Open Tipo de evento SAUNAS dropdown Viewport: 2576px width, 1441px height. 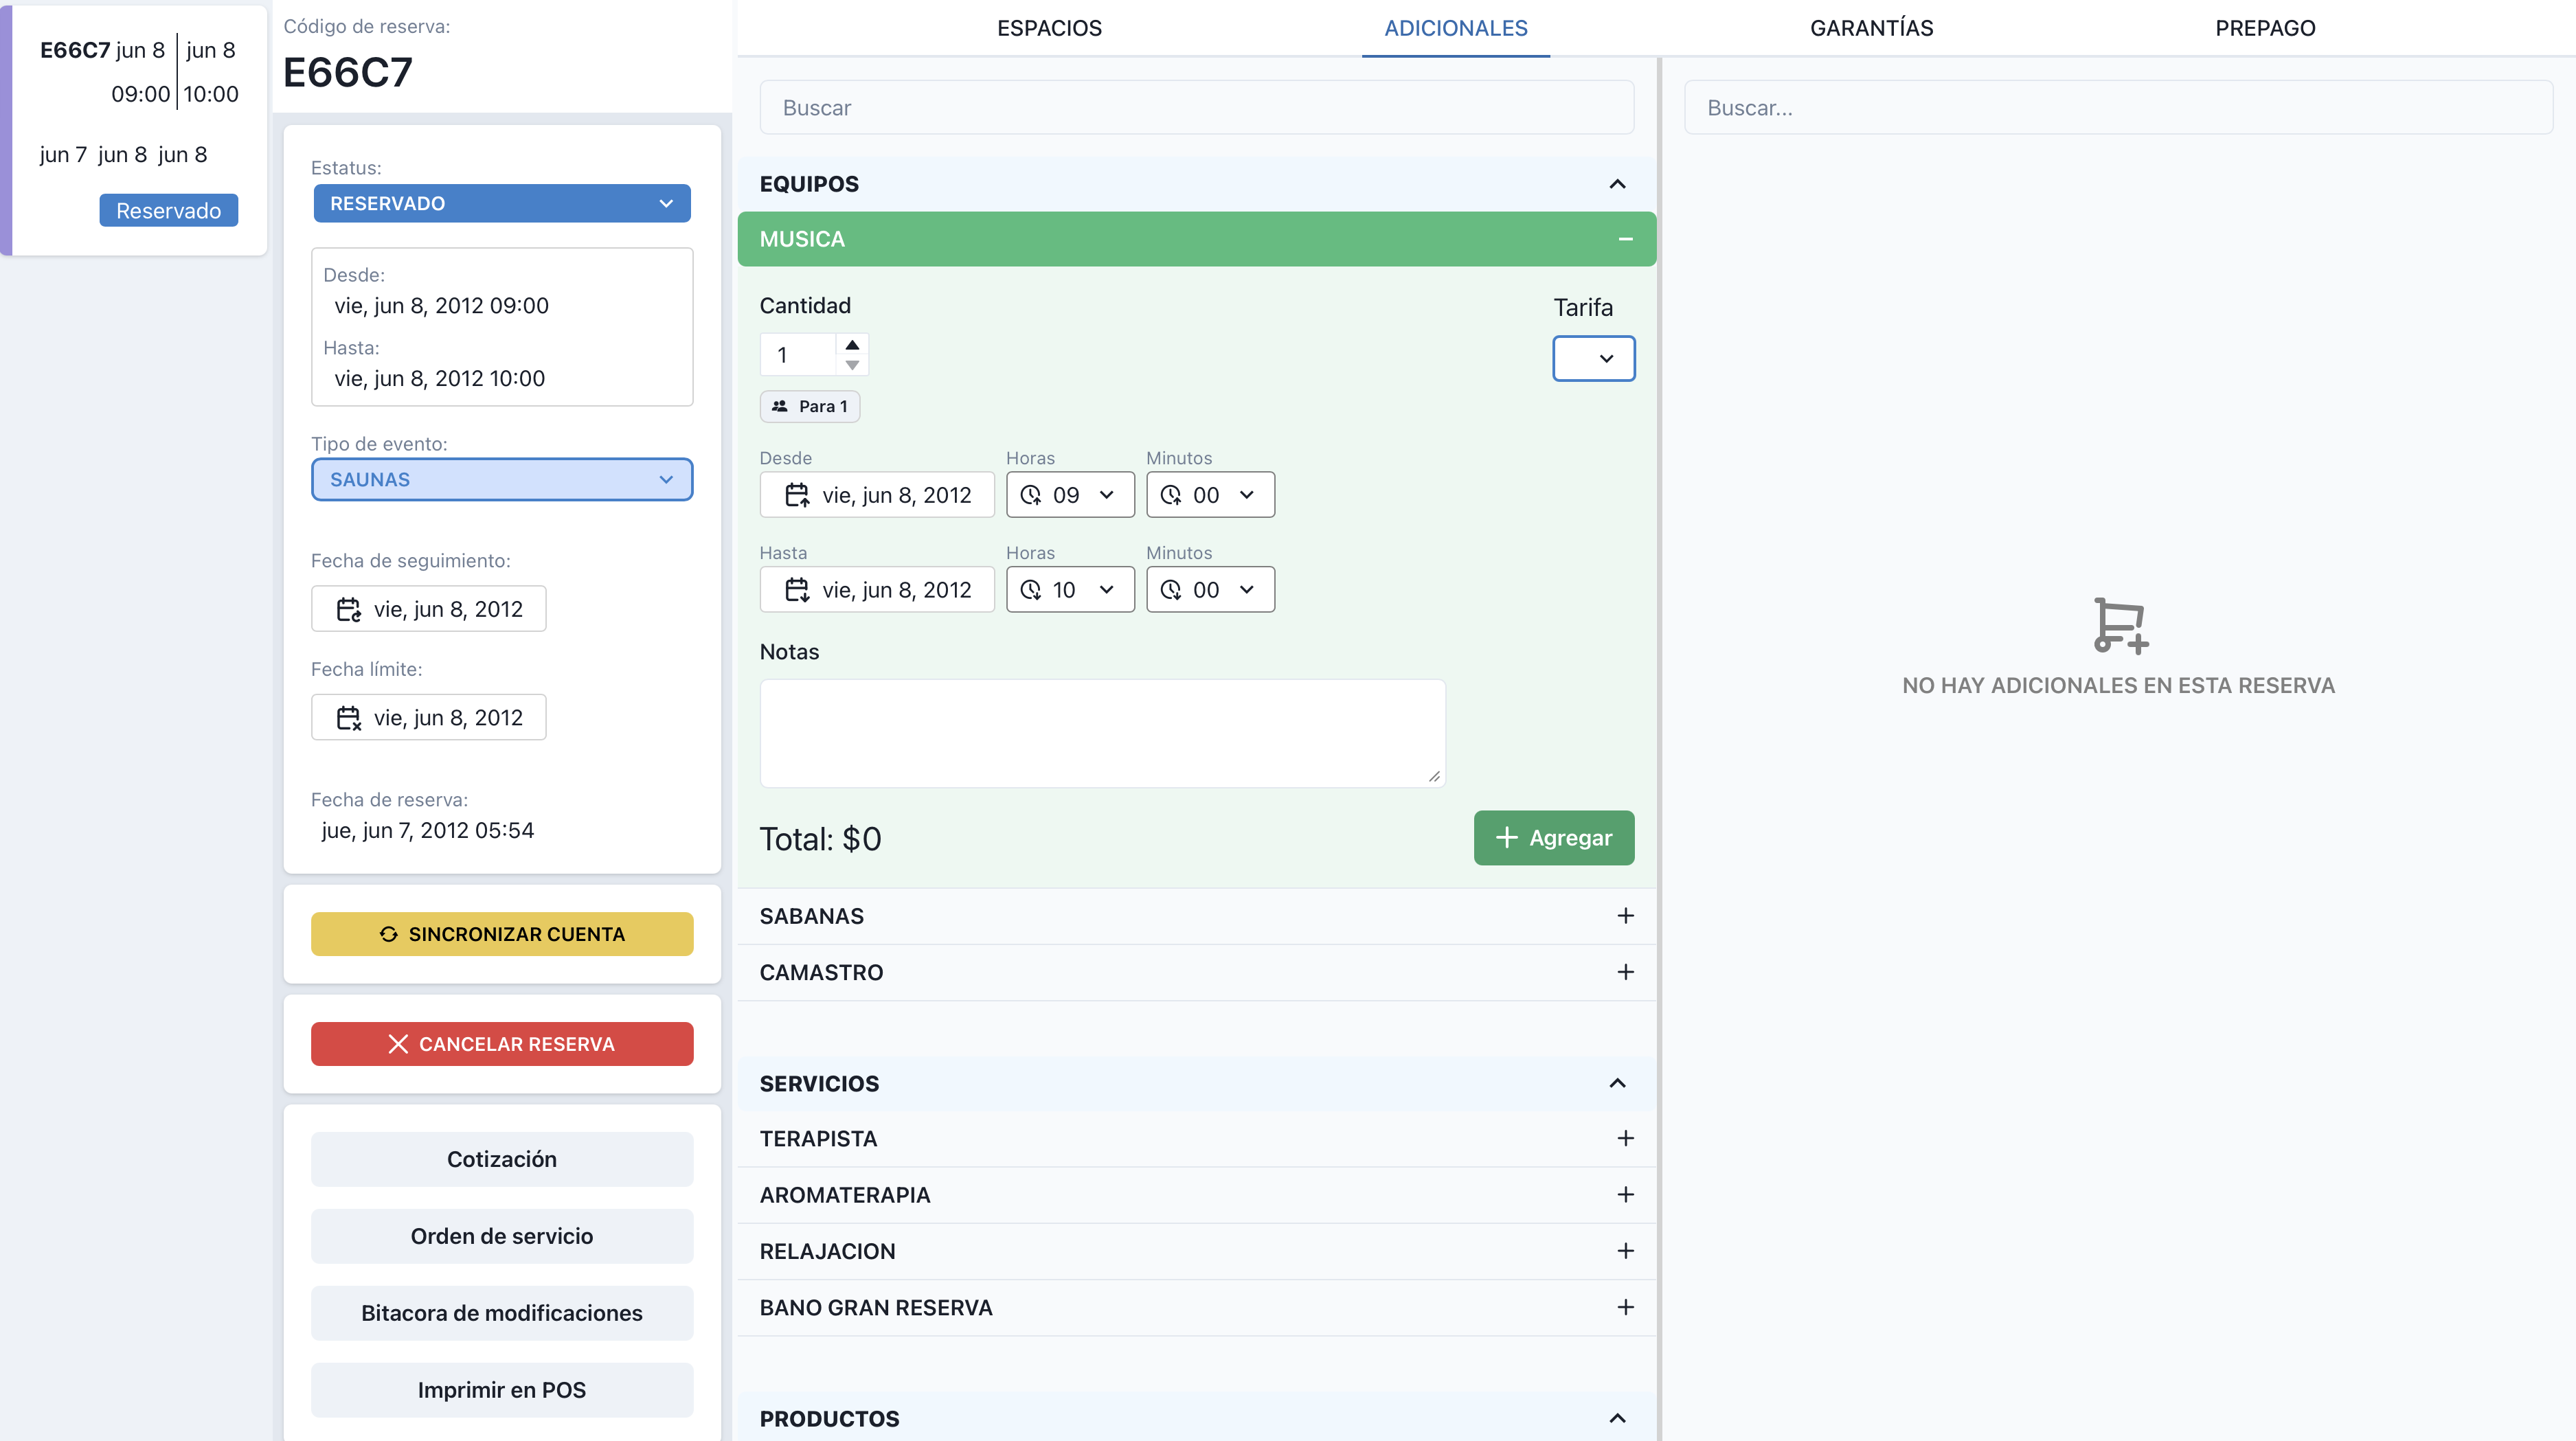pos(501,479)
